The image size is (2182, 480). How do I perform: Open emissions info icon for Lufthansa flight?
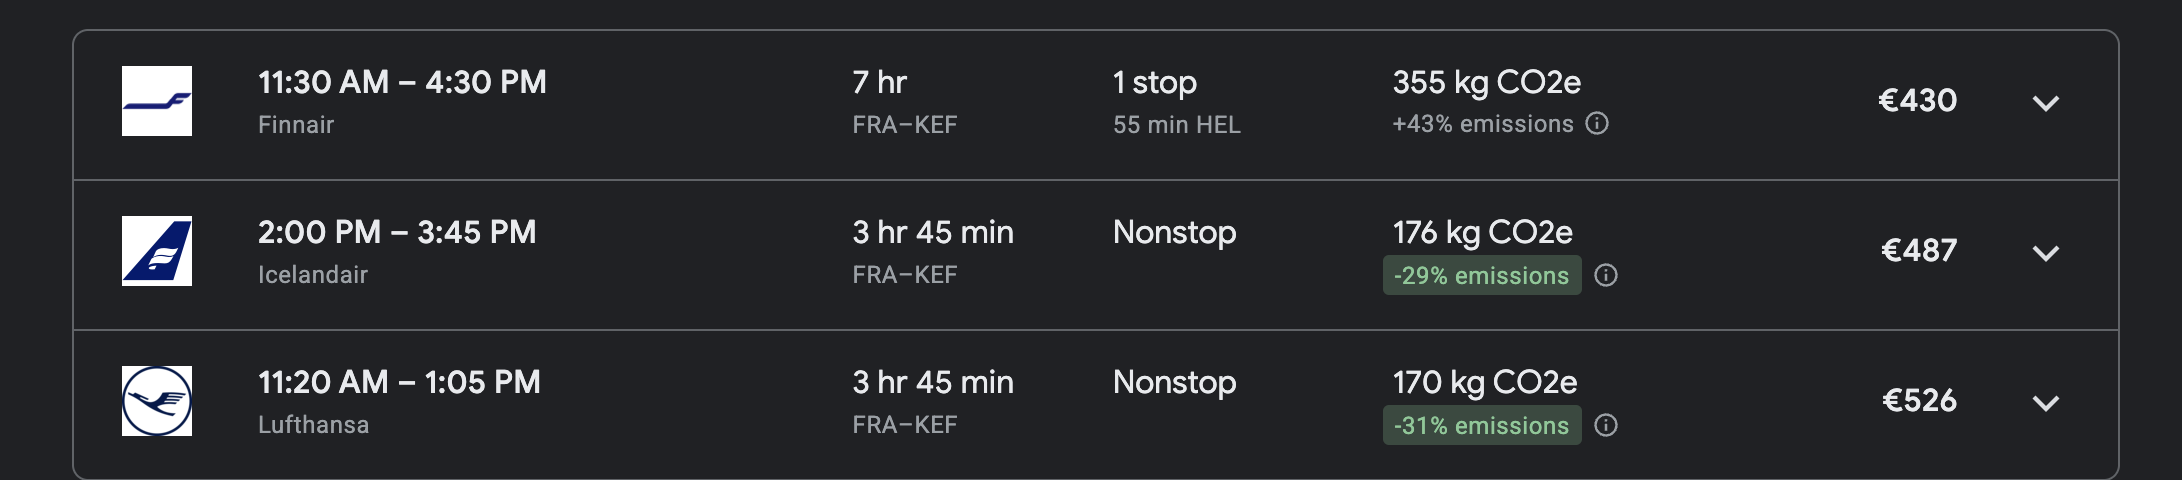1605,425
